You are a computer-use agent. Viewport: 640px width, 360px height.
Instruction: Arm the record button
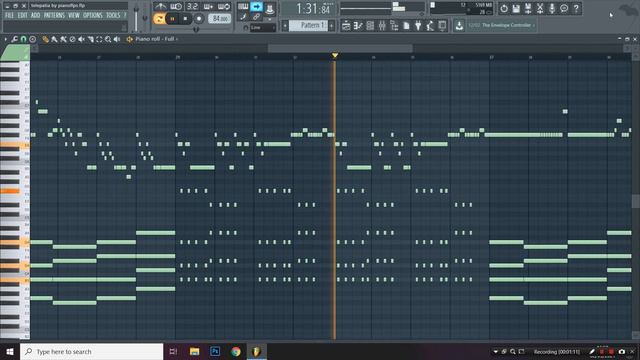pos(199,19)
